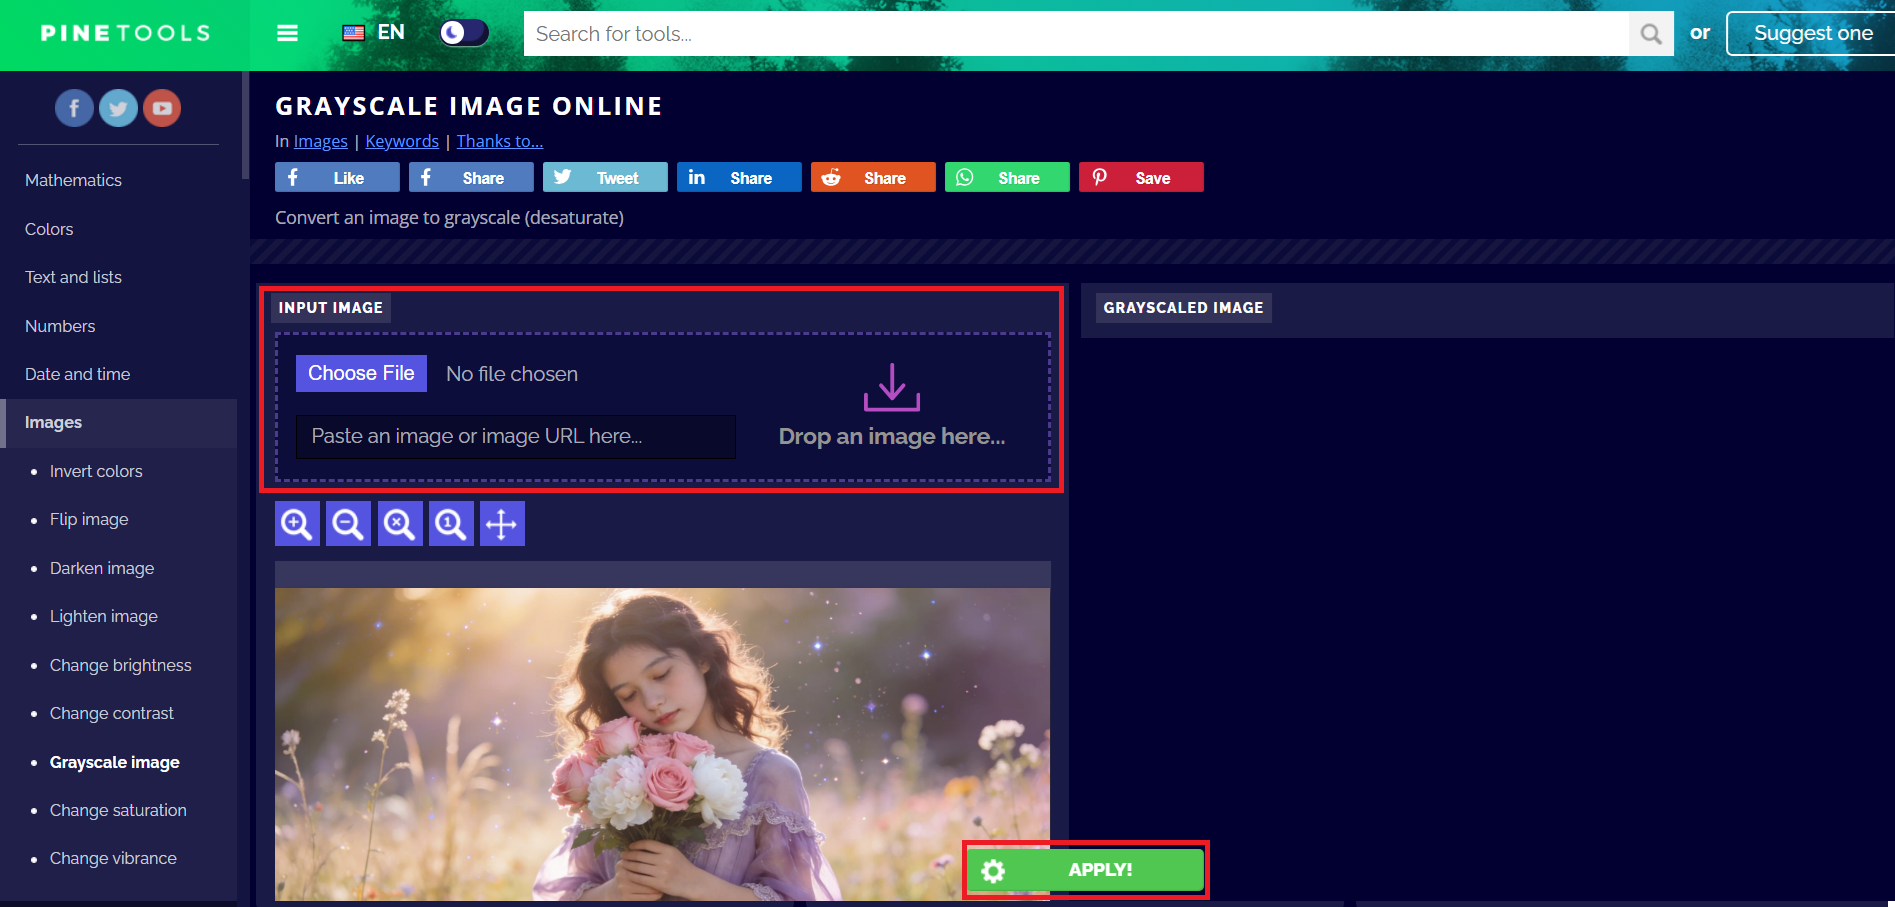Click the Twitter Tweet button
Screen dimensions: 1895x907
point(605,177)
